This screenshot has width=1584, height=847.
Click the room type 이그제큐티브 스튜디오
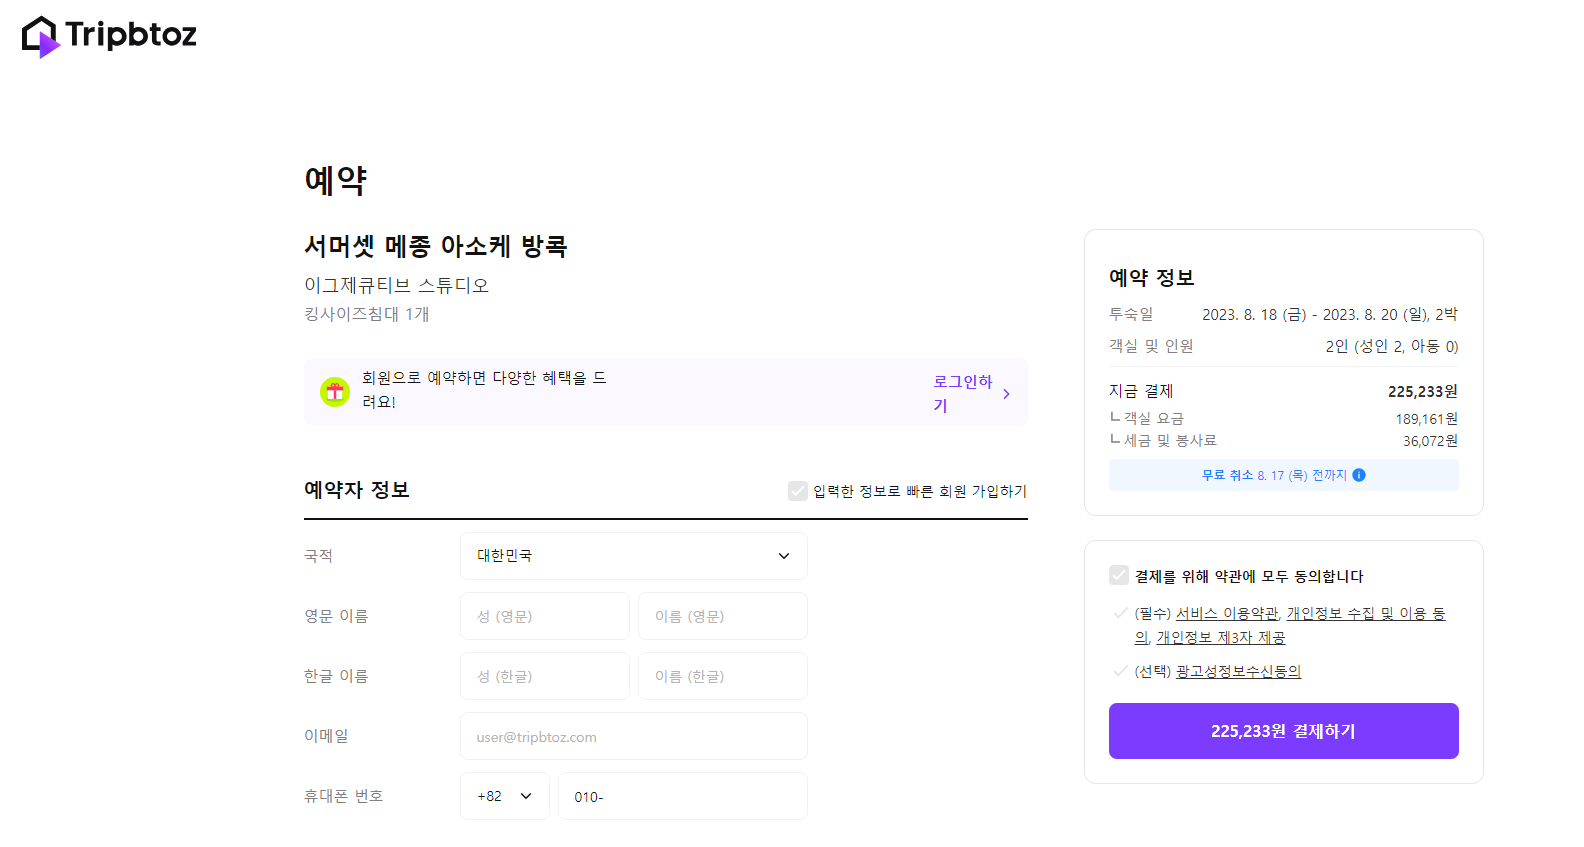tap(397, 285)
